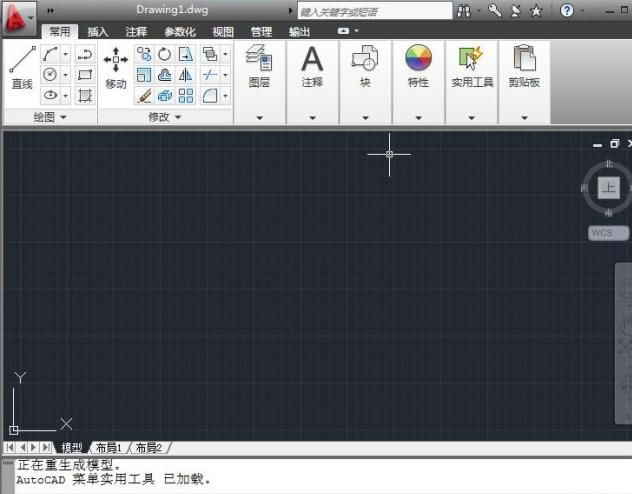
Task: Expand the 图层 panel arrow
Action: tap(260, 118)
